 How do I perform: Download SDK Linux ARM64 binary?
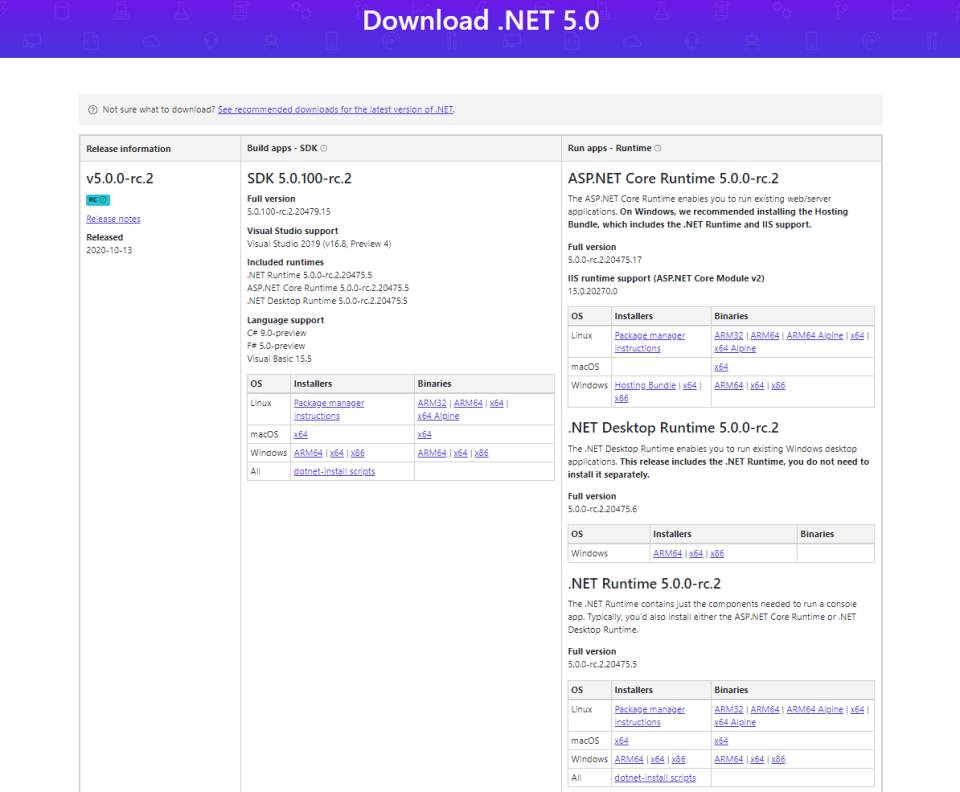coord(468,403)
